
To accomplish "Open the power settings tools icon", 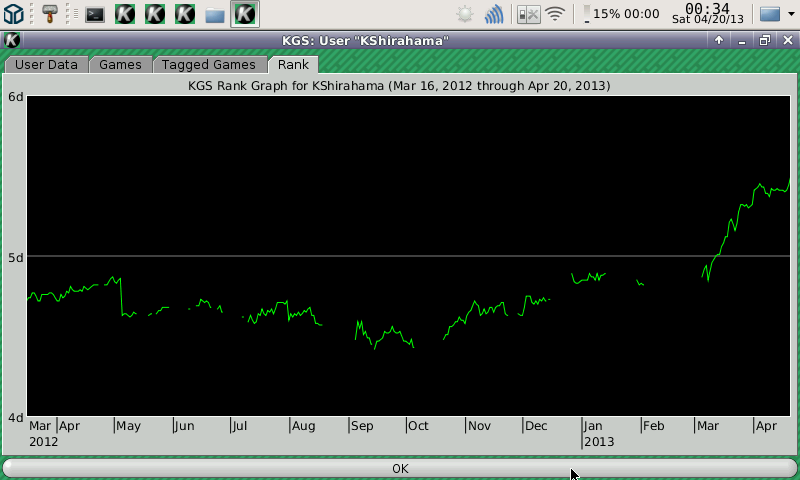I will tap(529, 14).
